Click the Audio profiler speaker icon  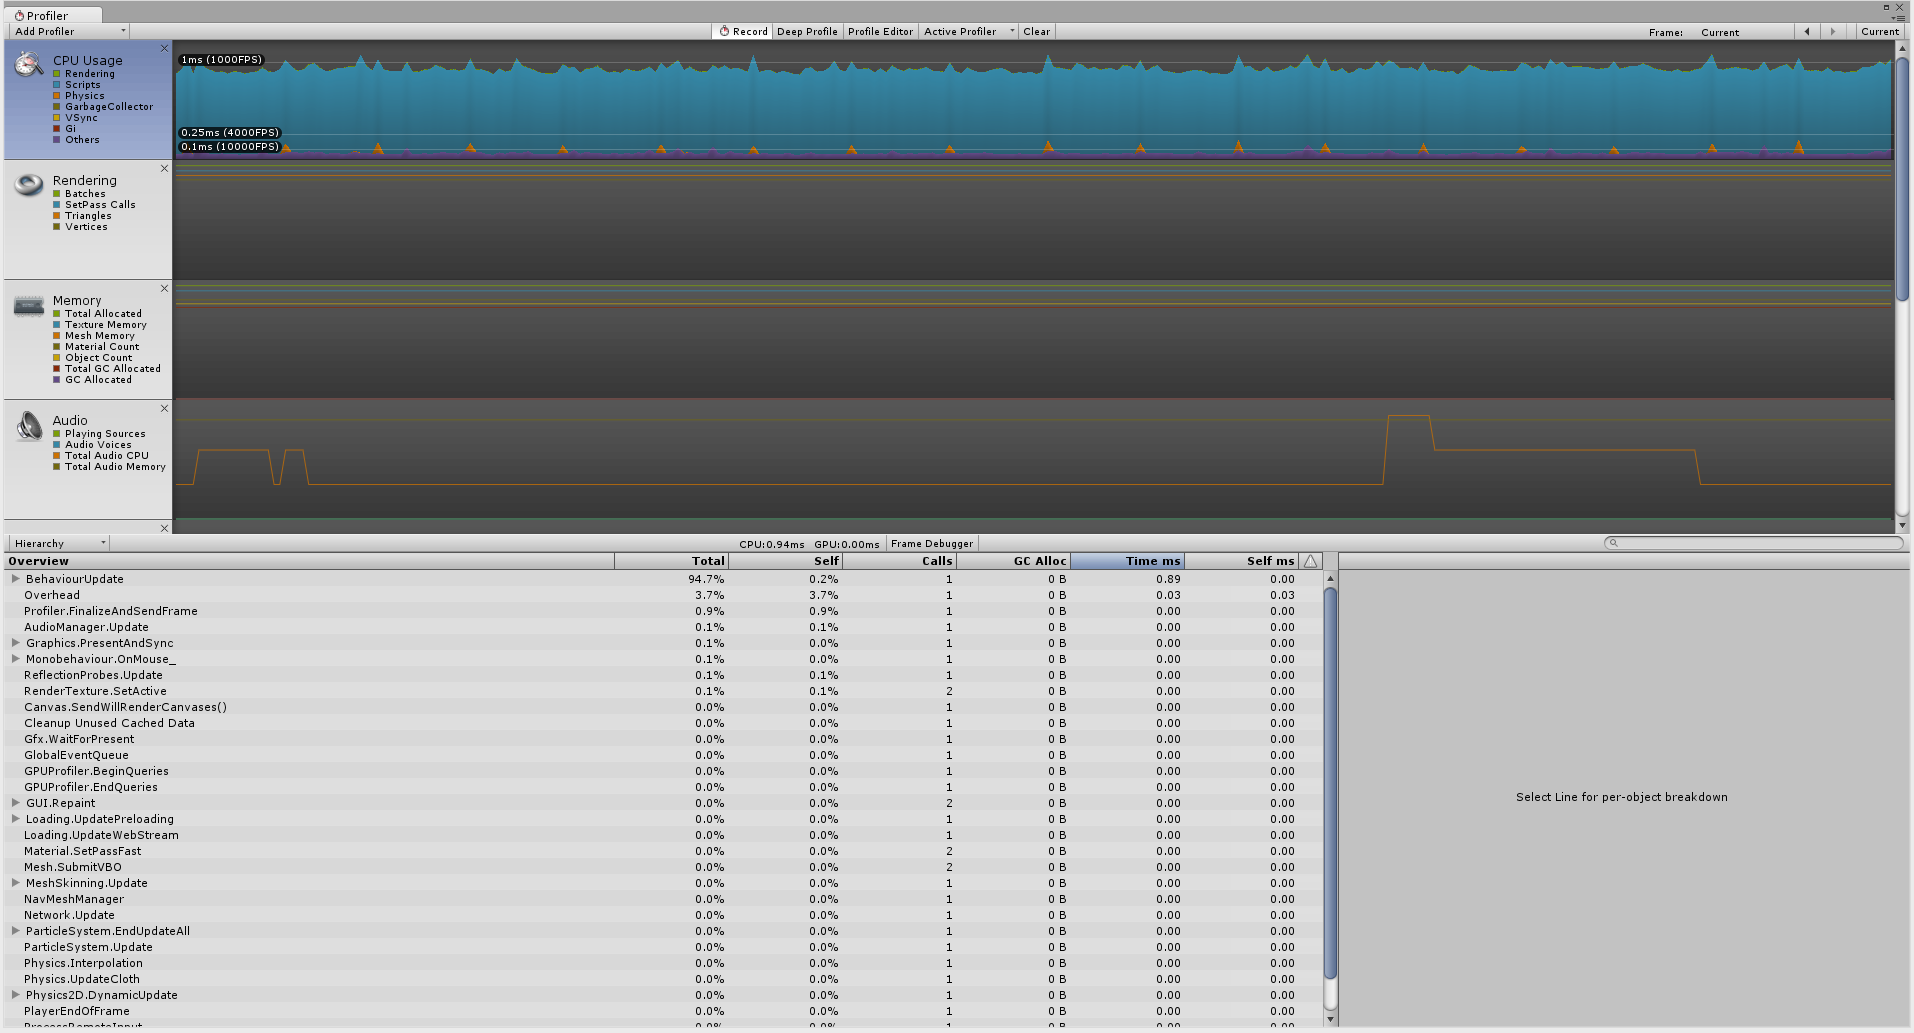pyautogui.click(x=28, y=425)
